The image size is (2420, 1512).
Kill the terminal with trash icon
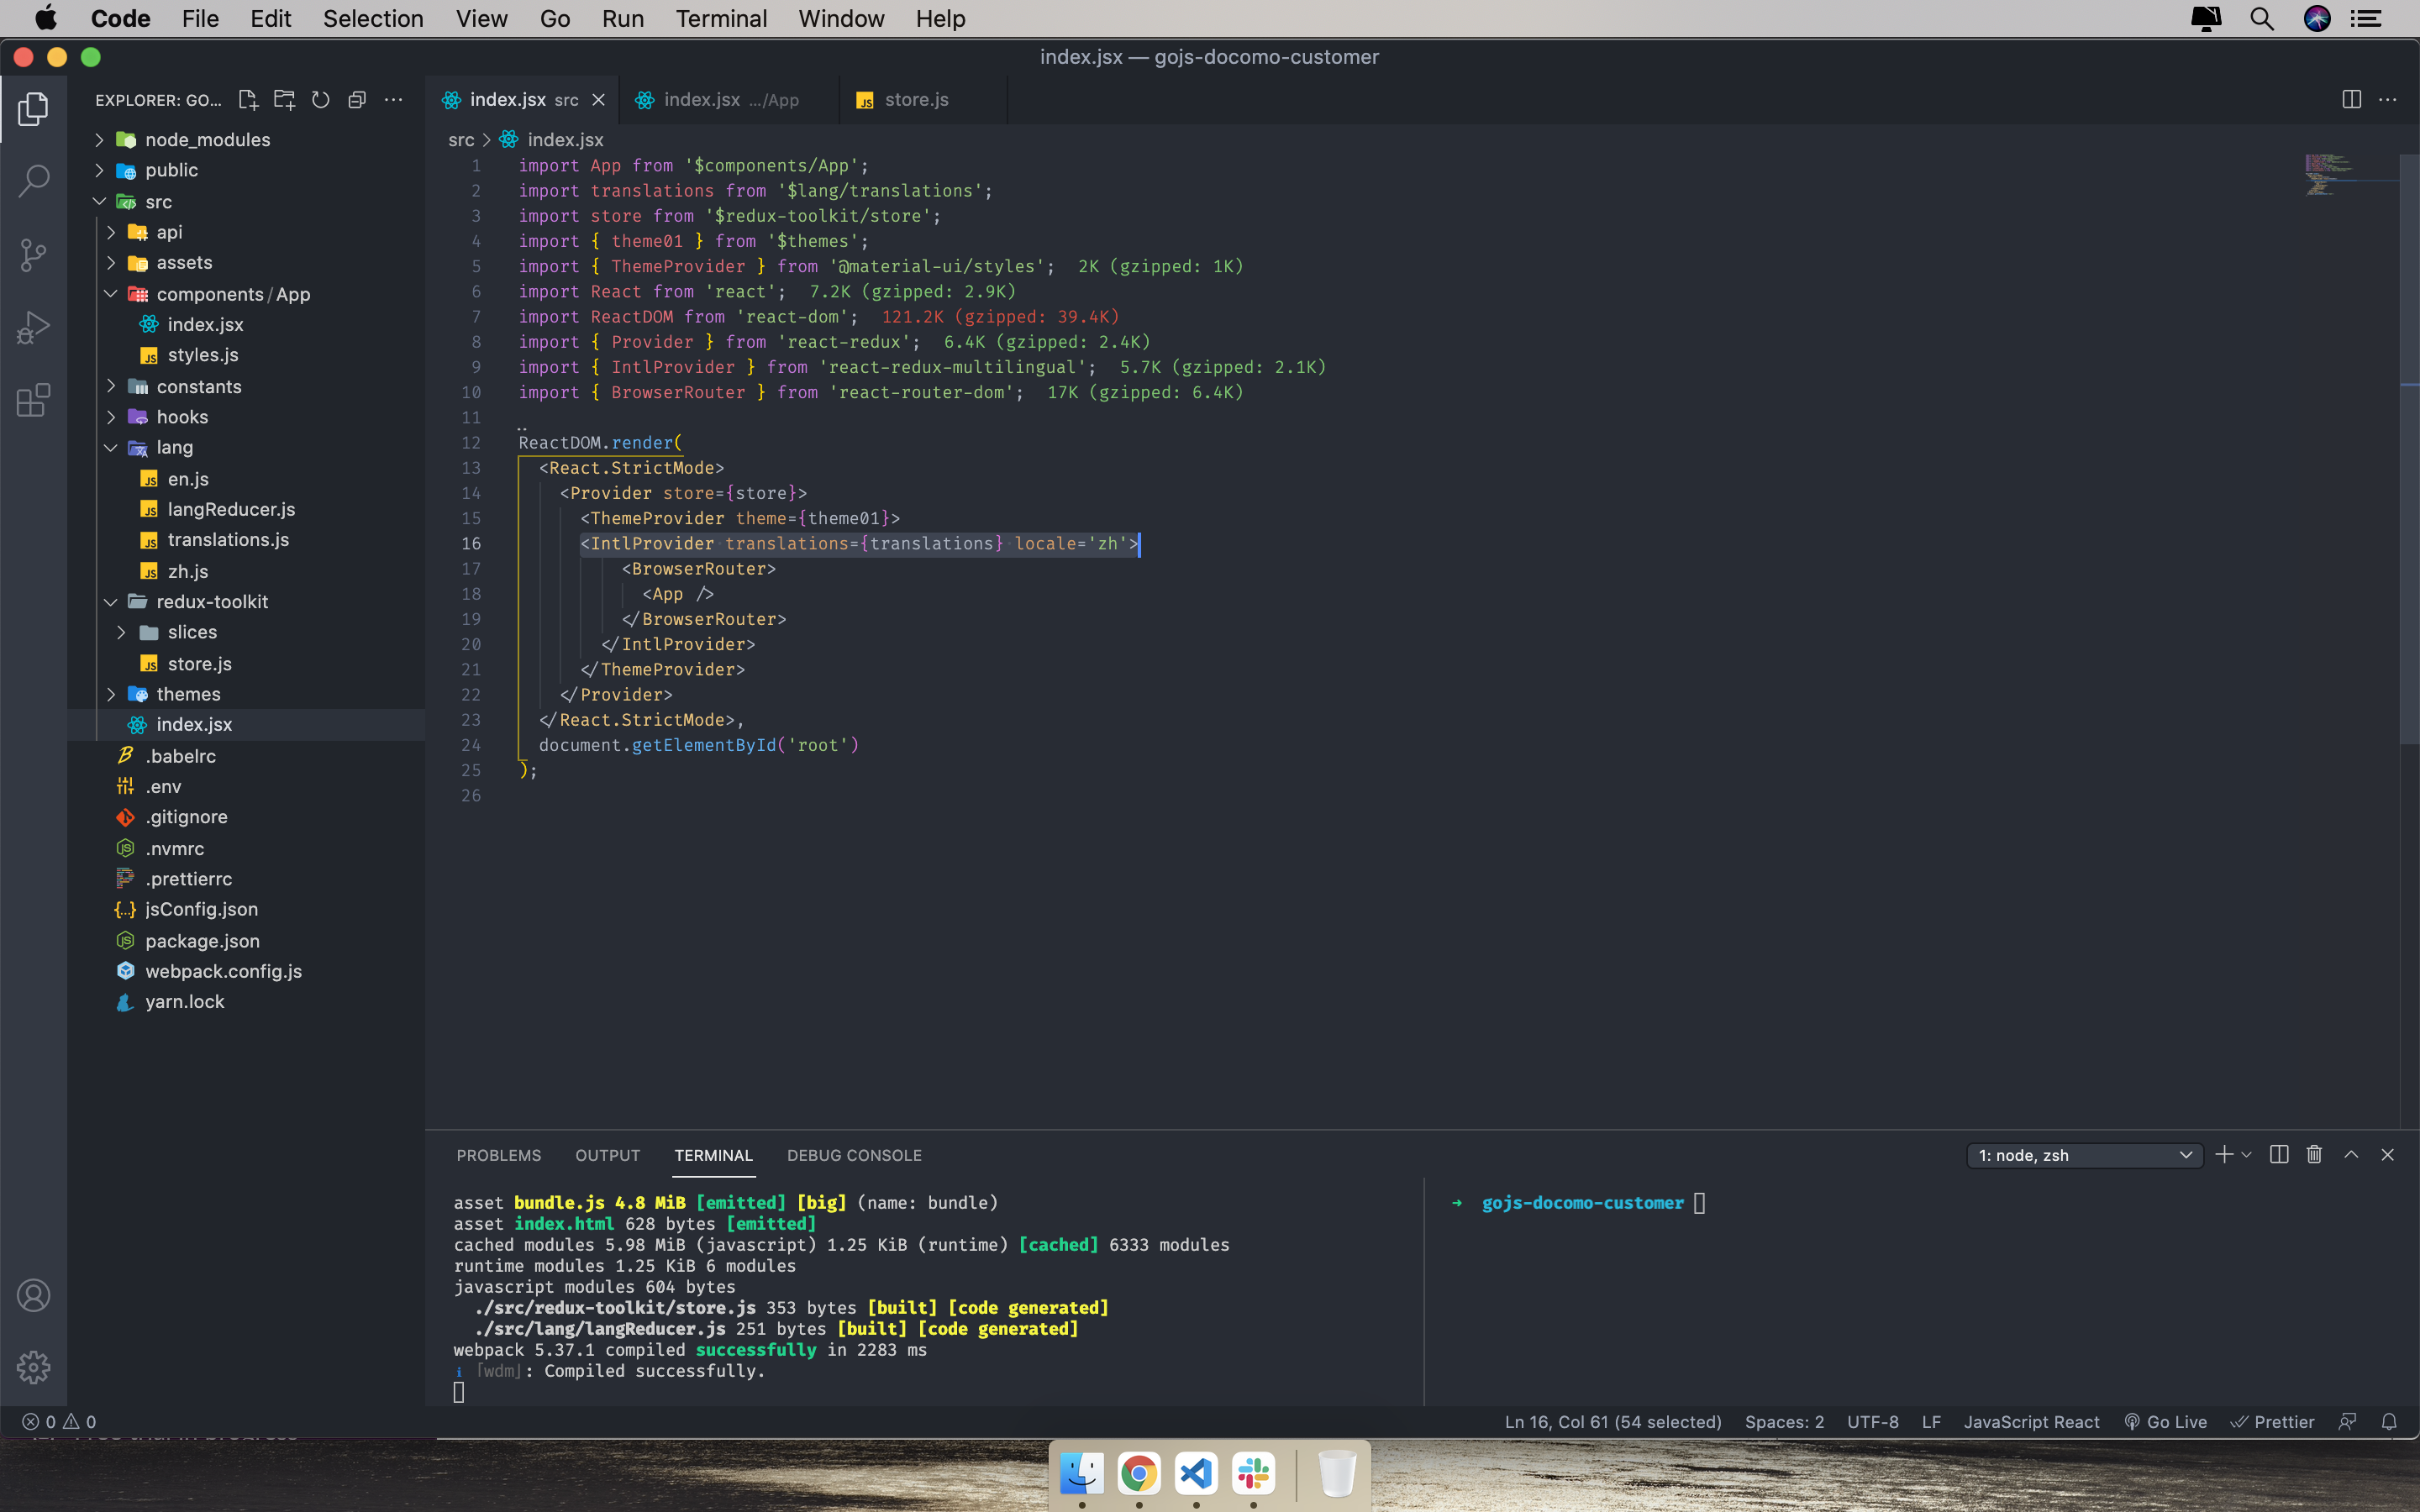tap(2314, 1155)
